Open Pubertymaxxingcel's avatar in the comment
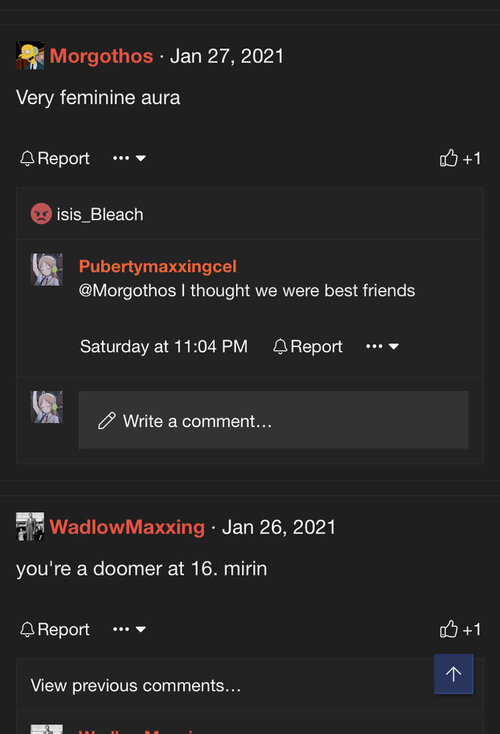The image size is (500, 734). (47, 270)
